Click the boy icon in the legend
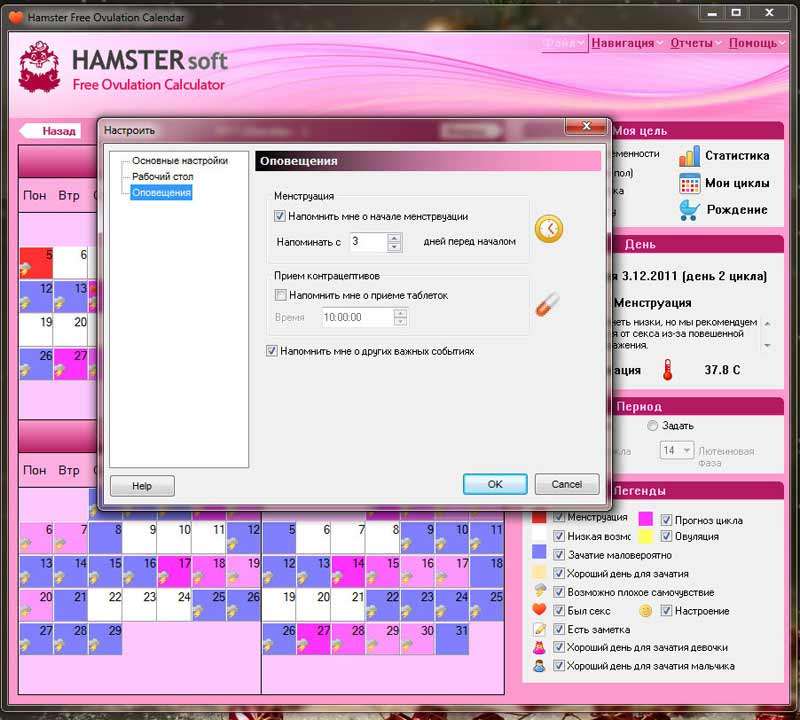The height and width of the screenshot is (720, 800). [539, 666]
